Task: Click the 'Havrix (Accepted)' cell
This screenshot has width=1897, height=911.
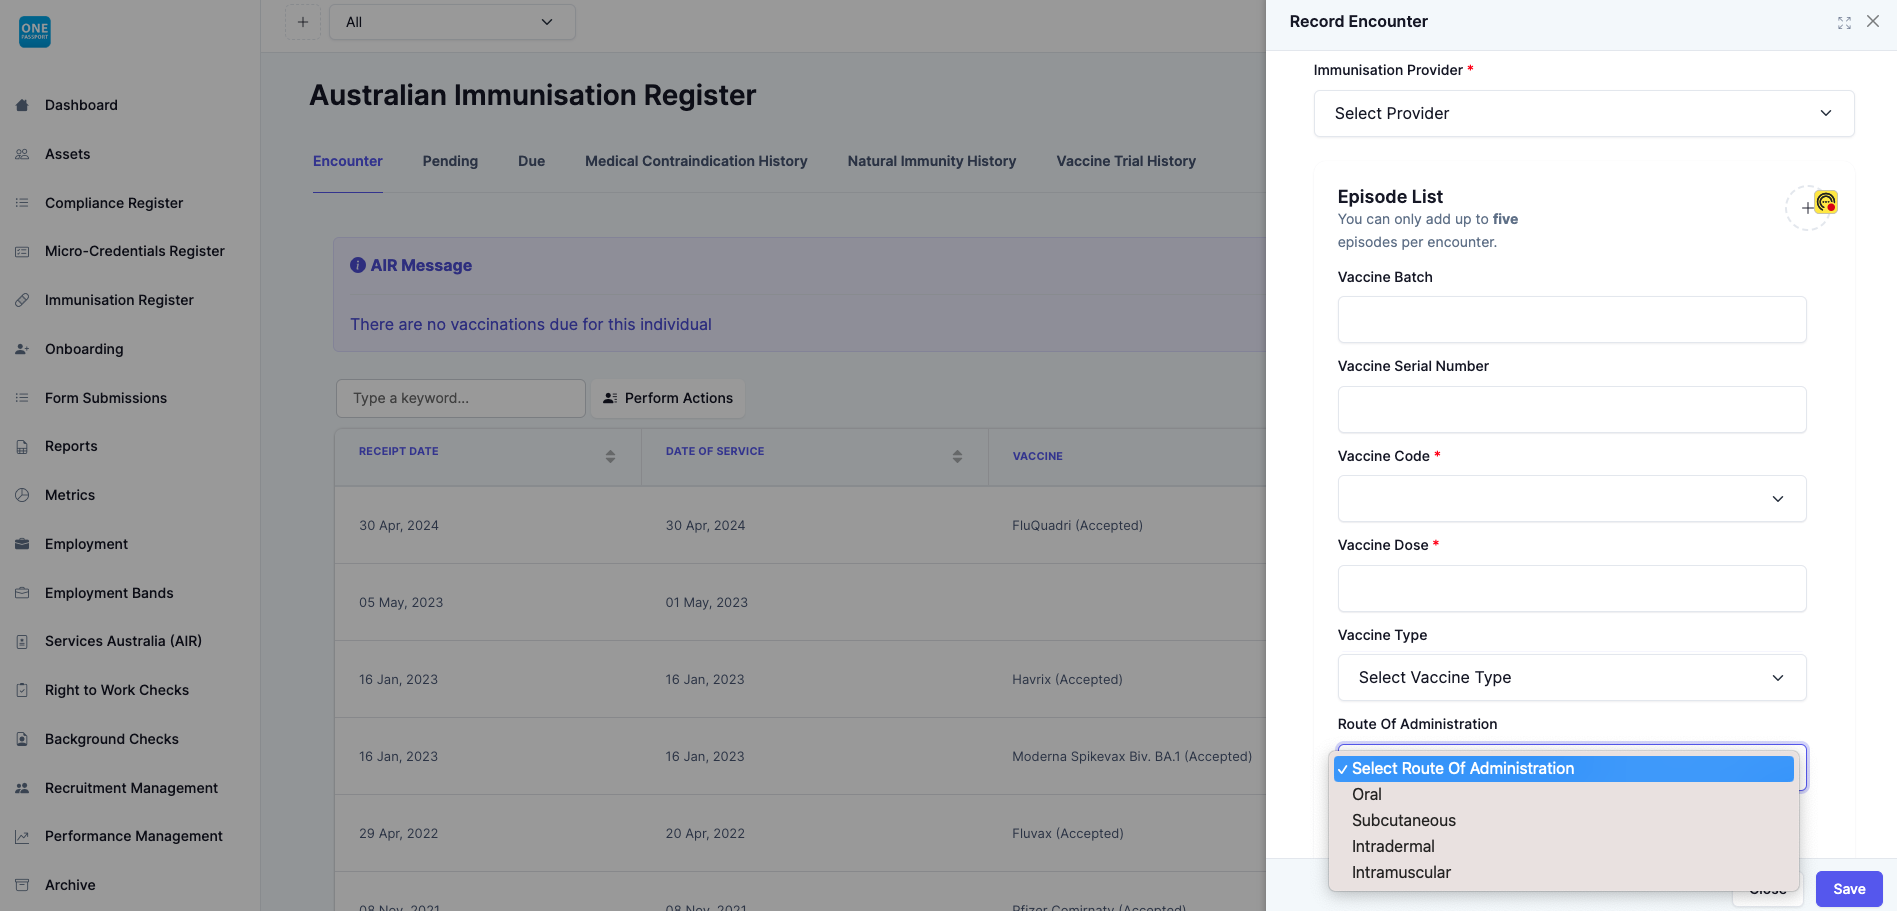Action: (1067, 679)
